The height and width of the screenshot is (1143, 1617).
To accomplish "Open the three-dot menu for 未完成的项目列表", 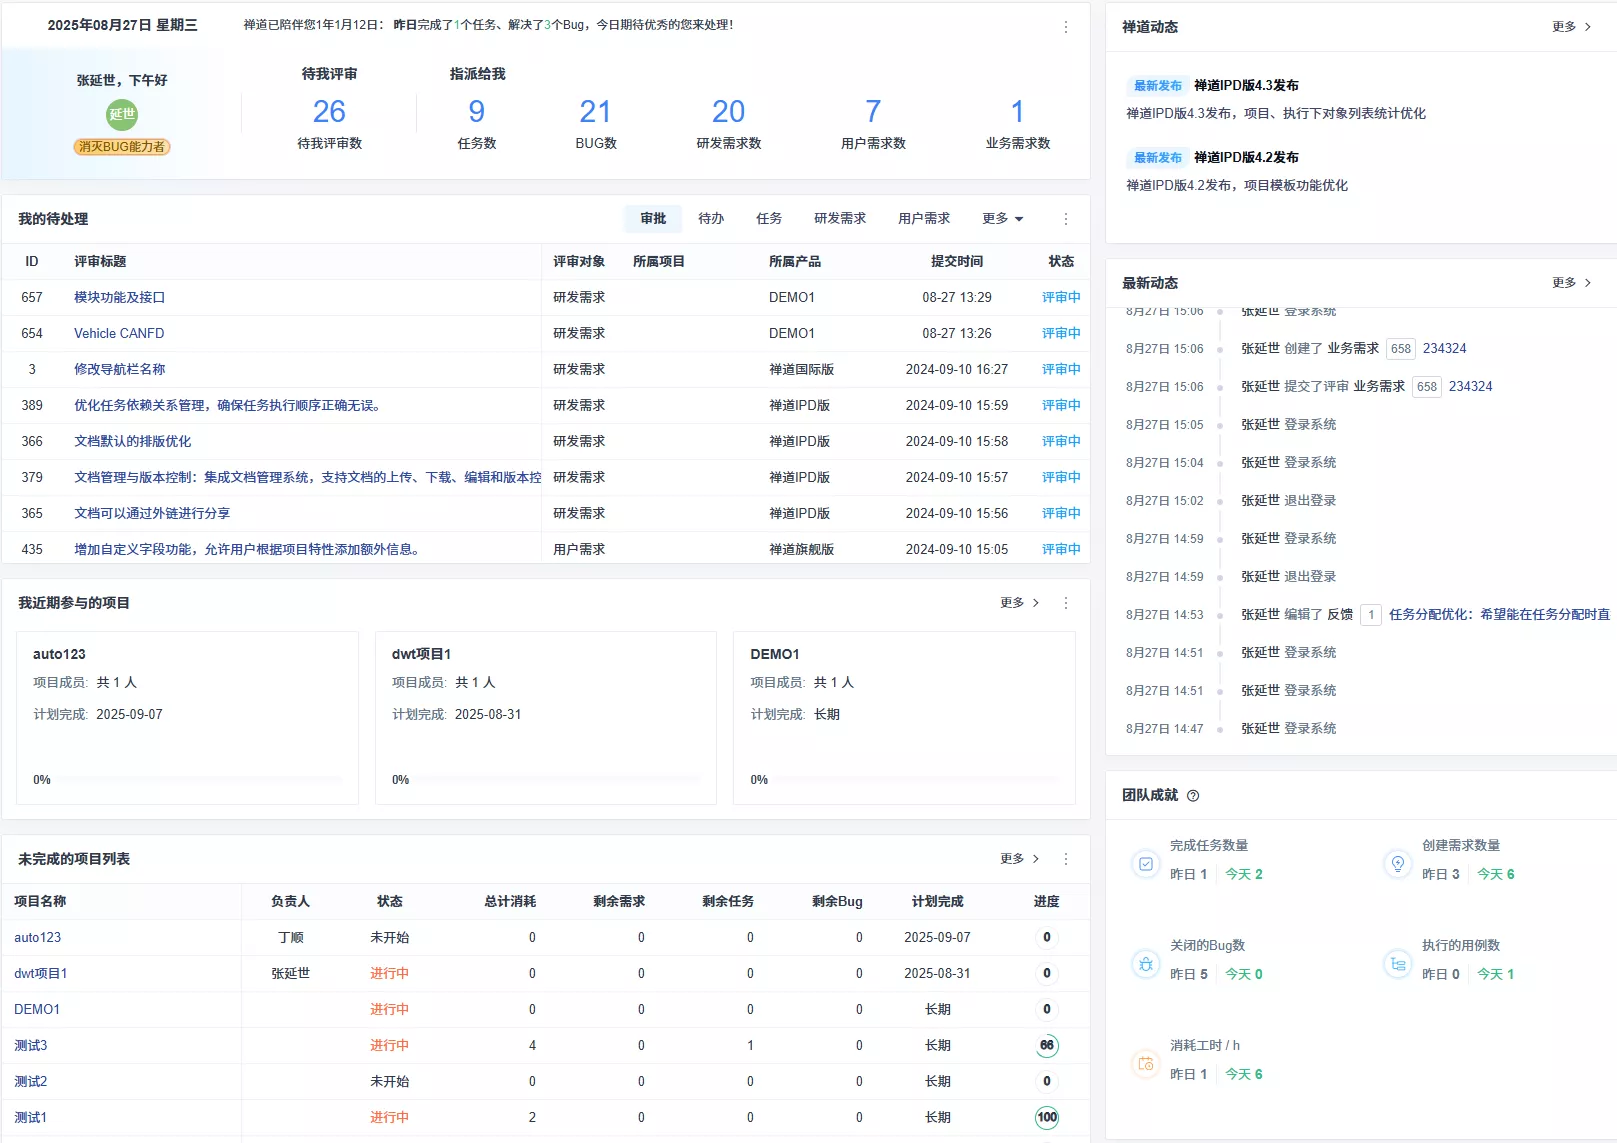I will click(x=1065, y=859).
